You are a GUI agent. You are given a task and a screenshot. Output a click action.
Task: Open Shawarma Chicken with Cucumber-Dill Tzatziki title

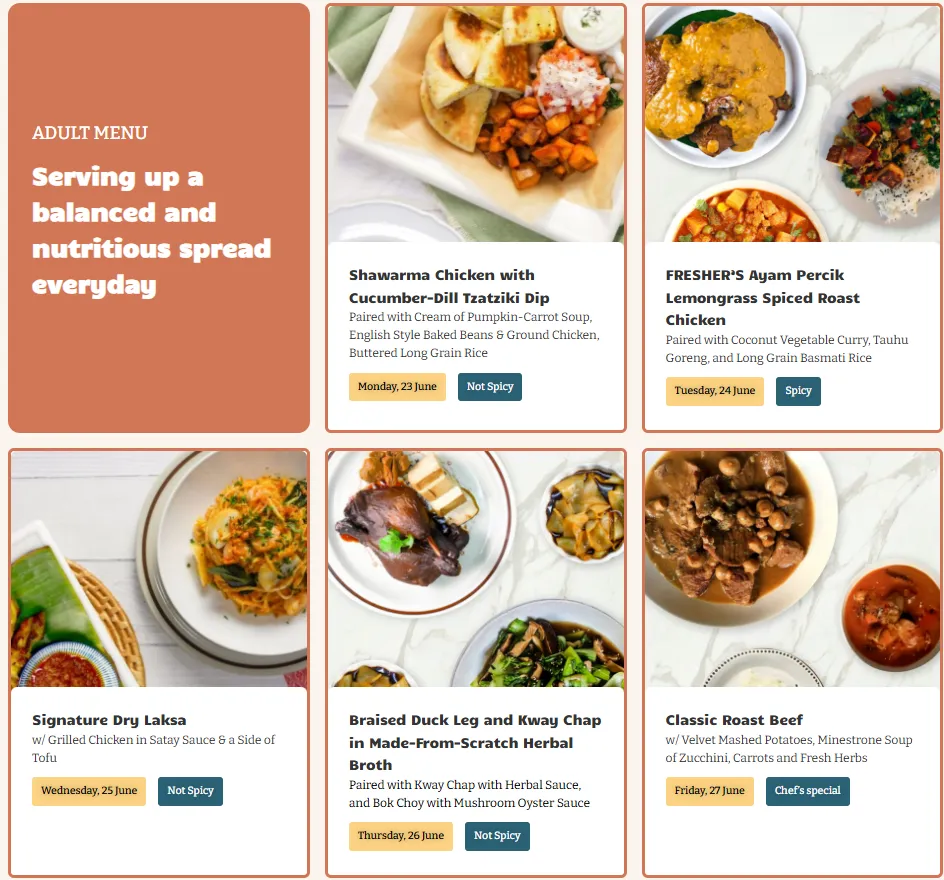449,287
